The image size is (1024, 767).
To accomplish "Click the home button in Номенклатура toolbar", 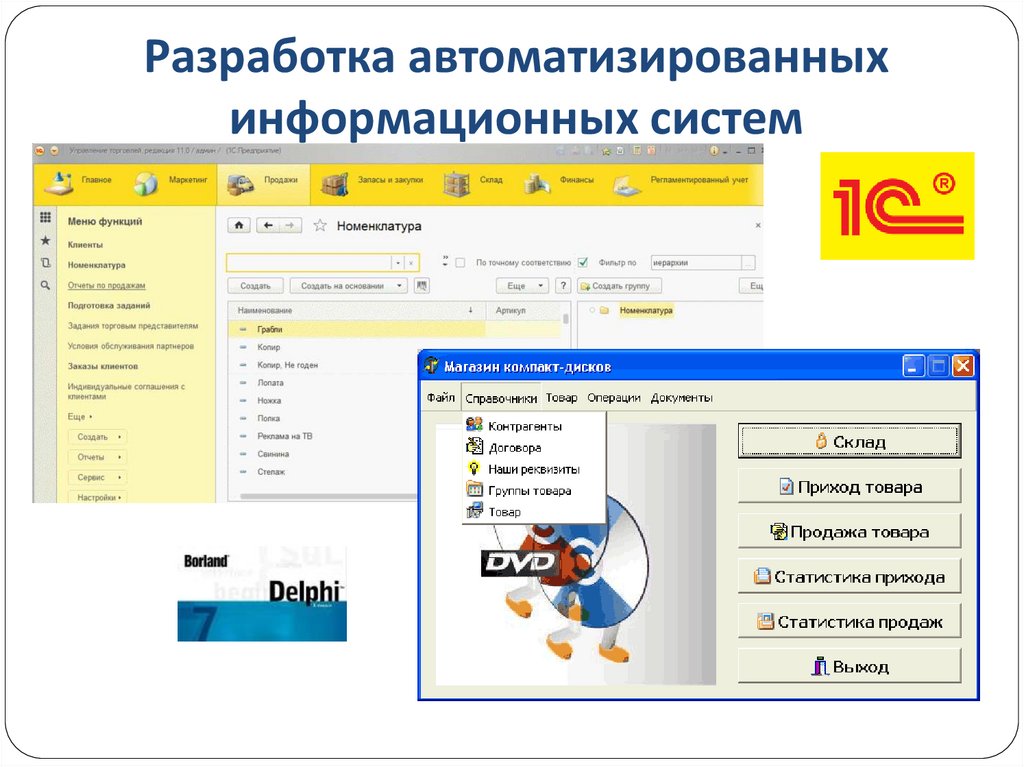I will coord(239,225).
